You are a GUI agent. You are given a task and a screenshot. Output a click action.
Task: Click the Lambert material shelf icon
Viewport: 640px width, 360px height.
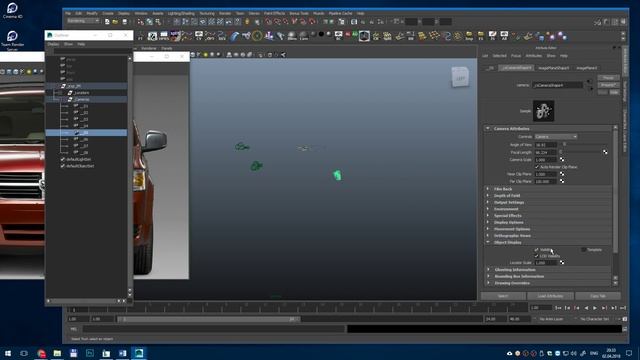click(304, 36)
